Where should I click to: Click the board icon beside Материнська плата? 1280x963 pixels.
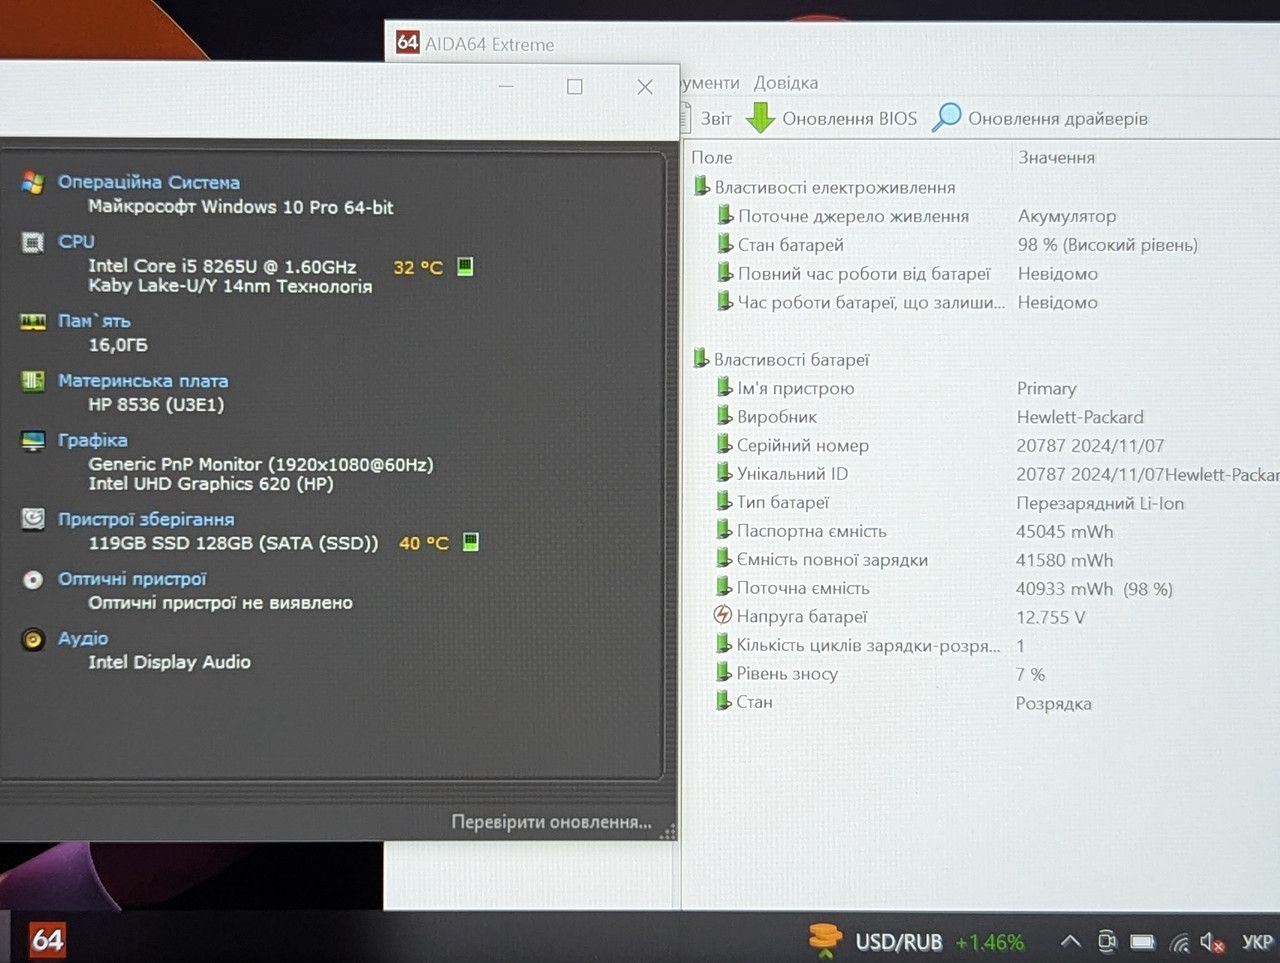coord(33,381)
